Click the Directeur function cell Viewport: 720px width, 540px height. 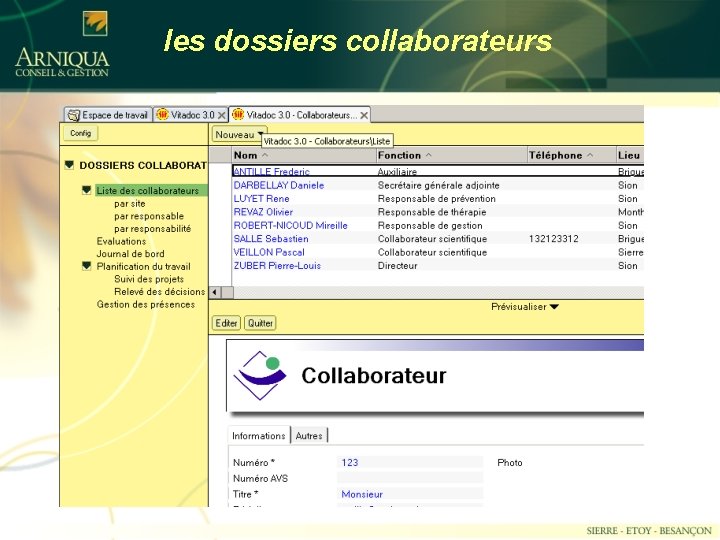coord(397,265)
